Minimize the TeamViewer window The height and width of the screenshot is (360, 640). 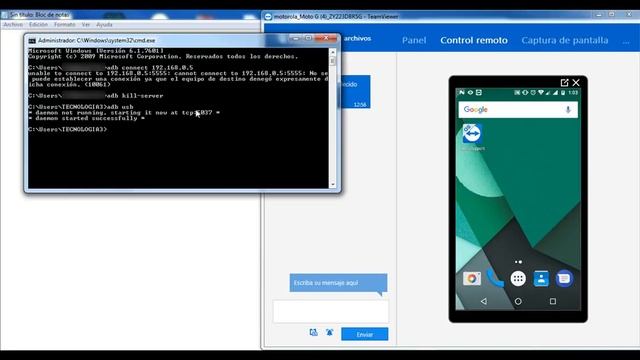click(599, 14)
